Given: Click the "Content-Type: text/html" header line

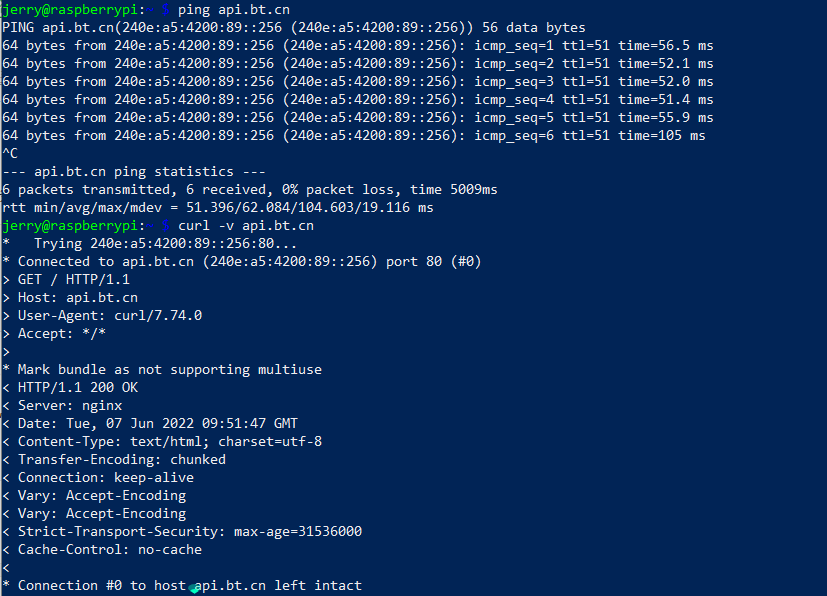Looking at the screenshot, I should click(170, 441).
